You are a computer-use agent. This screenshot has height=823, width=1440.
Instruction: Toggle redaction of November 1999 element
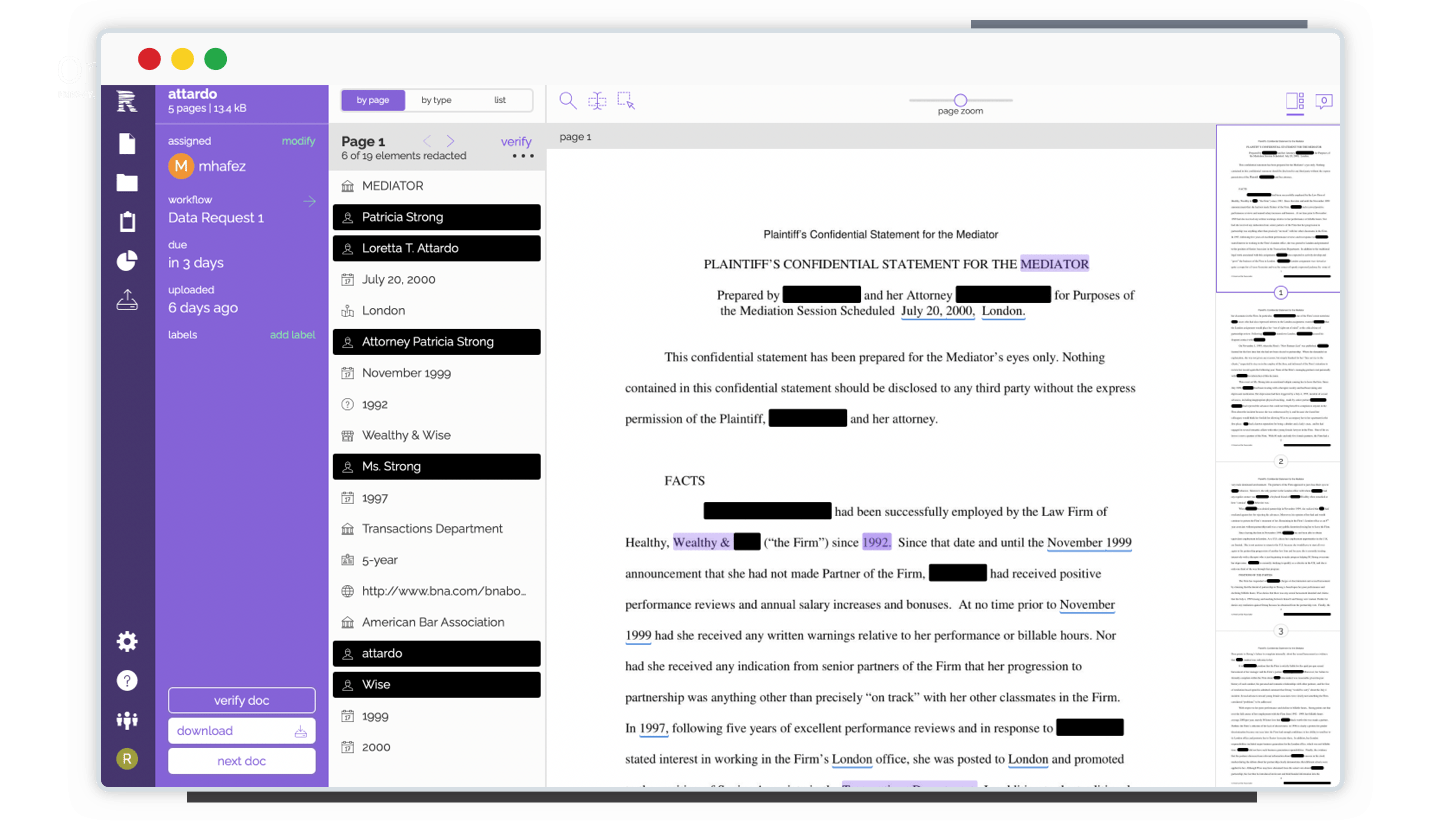[437, 373]
